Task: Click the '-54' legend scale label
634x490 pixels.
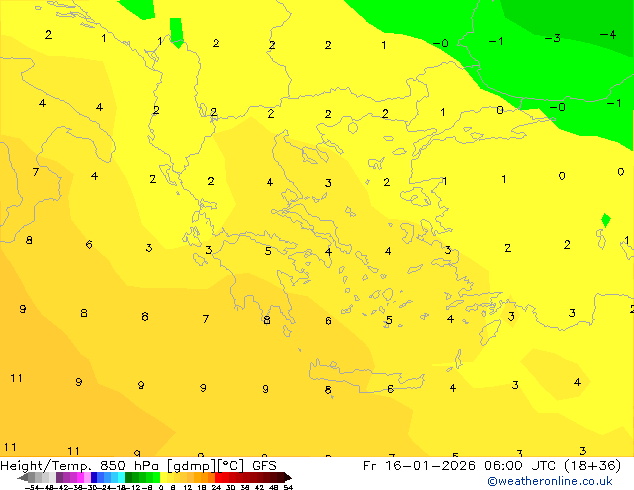Action: click(32, 487)
